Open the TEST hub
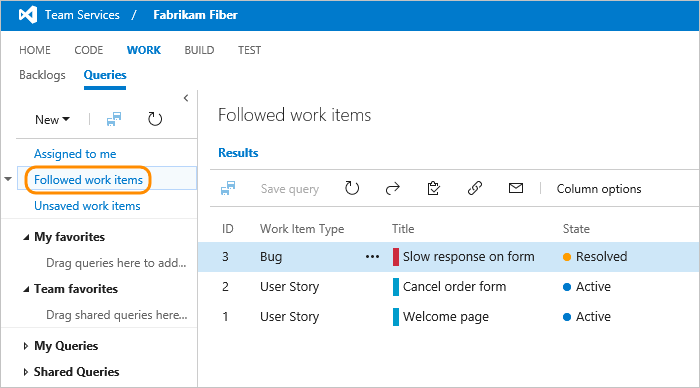 [x=249, y=50]
